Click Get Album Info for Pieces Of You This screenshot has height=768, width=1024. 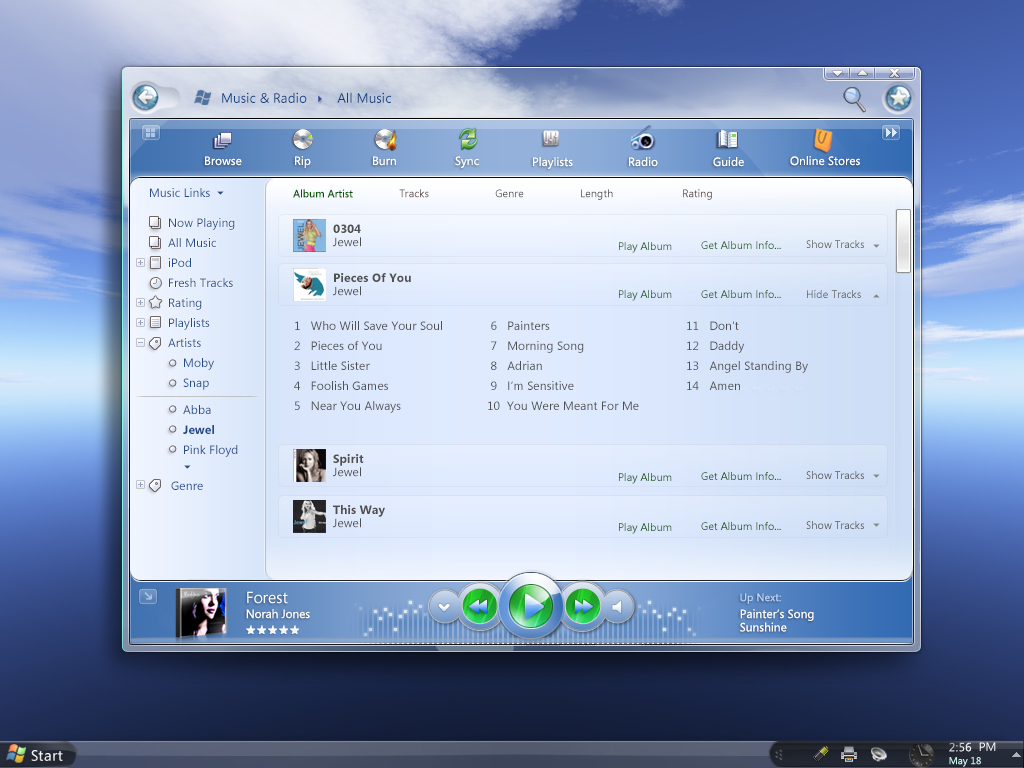741,295
